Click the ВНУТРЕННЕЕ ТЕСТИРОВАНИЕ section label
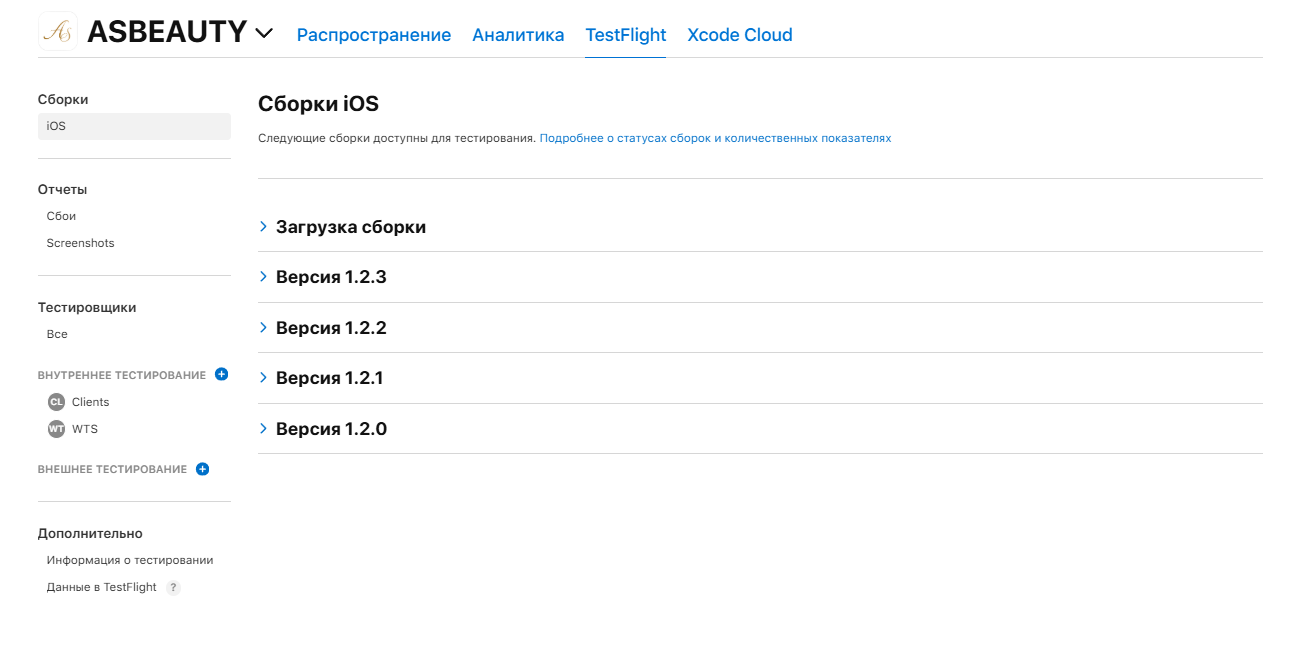The height and width of the screenshot is (670, 1310). click(122, 375)
